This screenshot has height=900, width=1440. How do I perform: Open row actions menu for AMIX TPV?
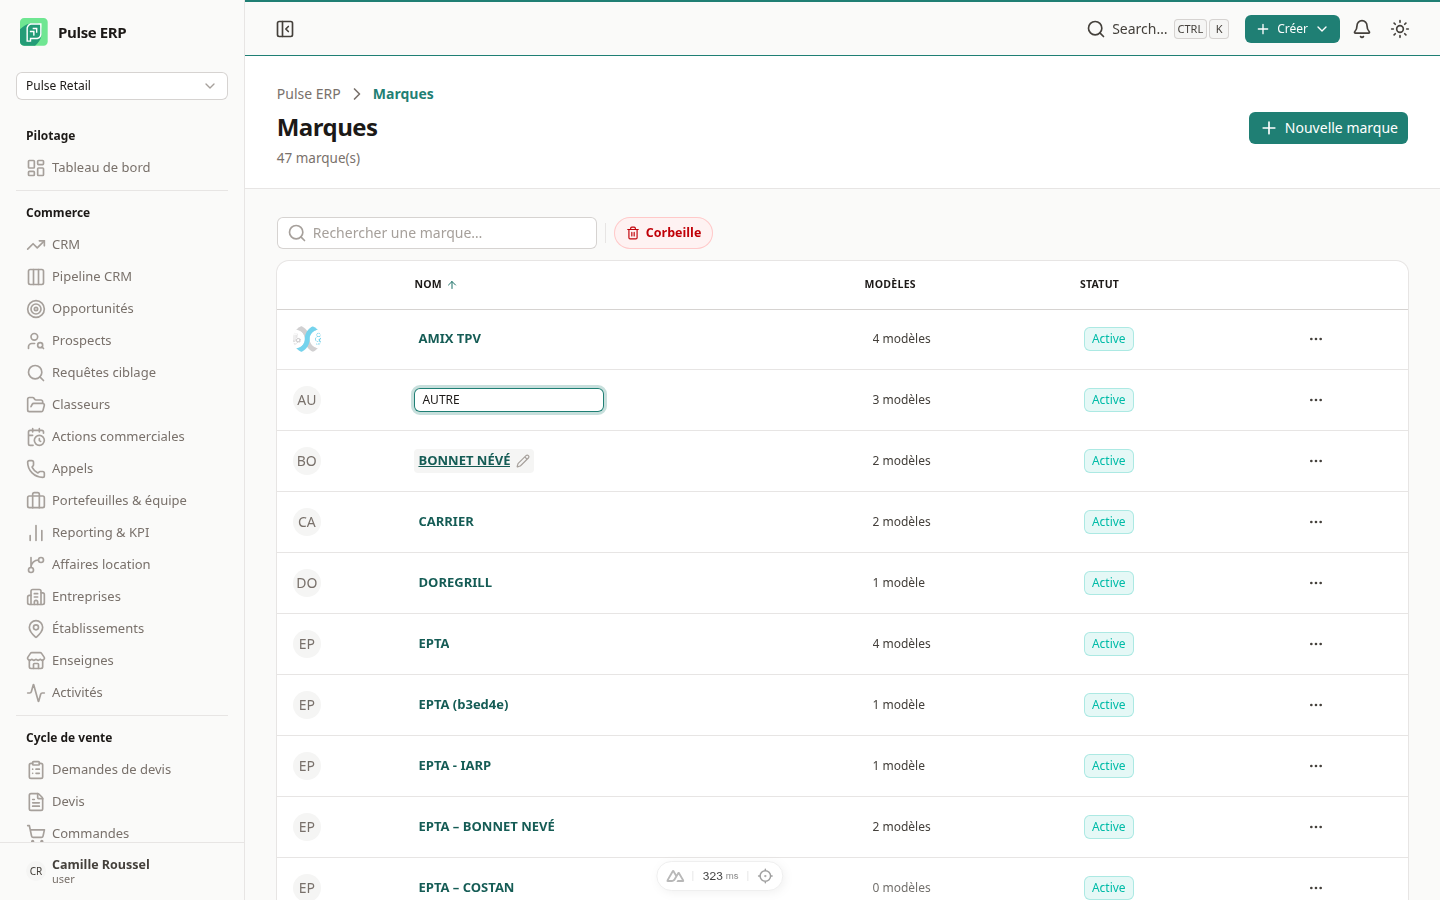pos(1316,339)
